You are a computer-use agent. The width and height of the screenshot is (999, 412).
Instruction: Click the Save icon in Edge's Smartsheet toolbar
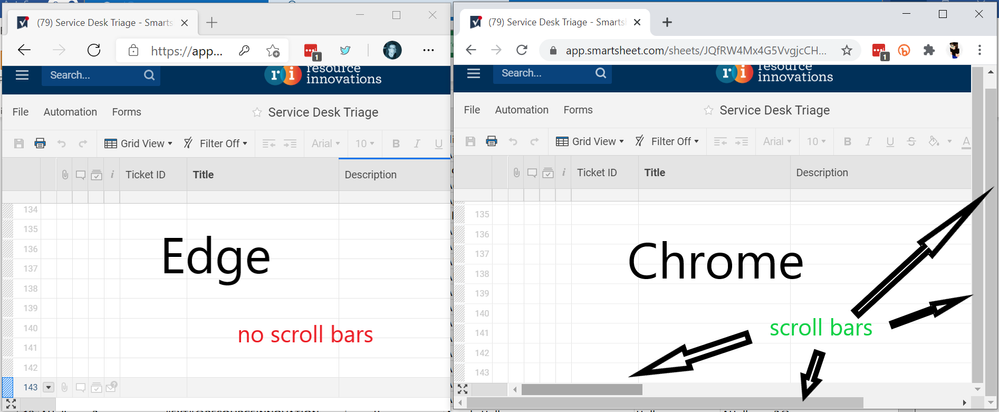(19, 143)
